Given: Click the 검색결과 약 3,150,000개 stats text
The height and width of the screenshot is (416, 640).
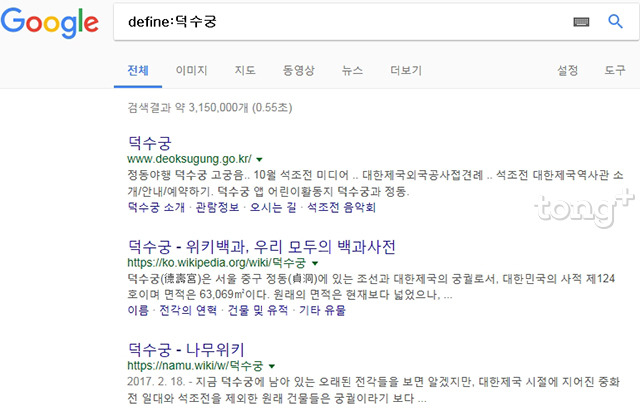Looking at the screenshot, I should [x=210, y=108].
